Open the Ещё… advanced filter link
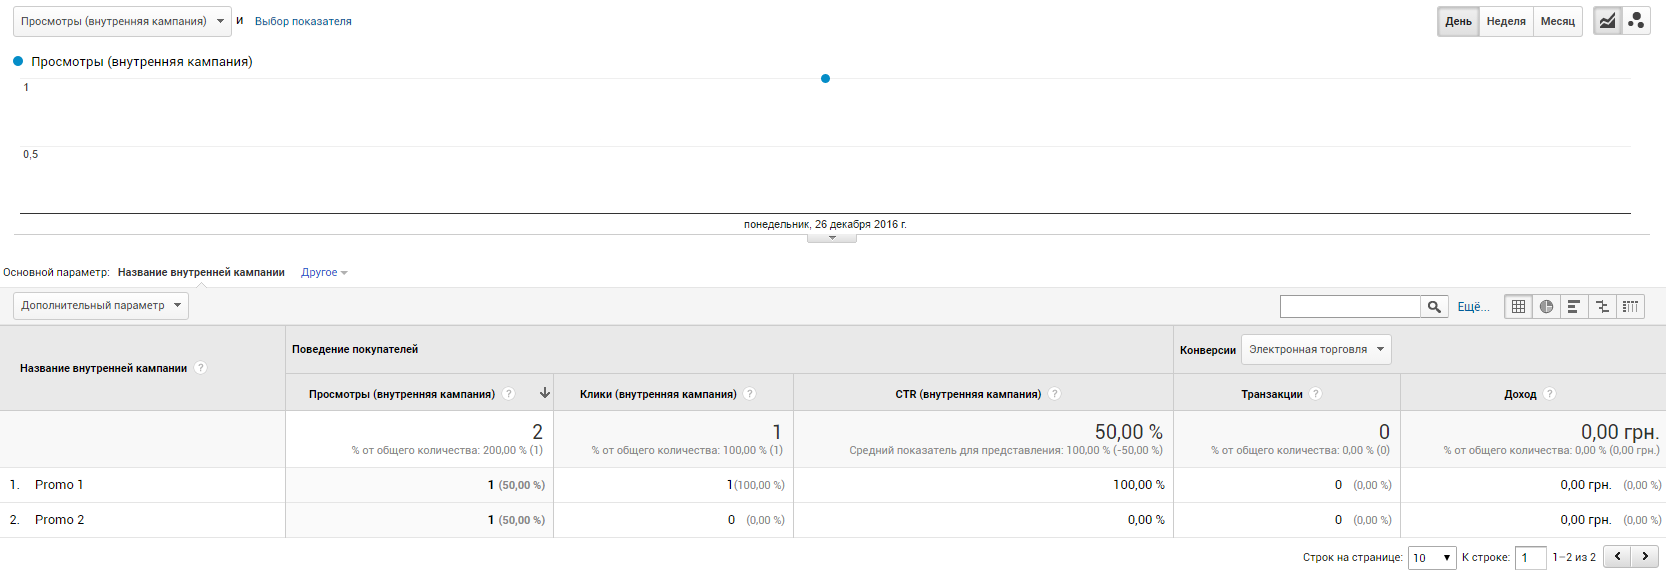Image resolution: width=1666 pixels, height=575 pixels. tap(1473, 306)
